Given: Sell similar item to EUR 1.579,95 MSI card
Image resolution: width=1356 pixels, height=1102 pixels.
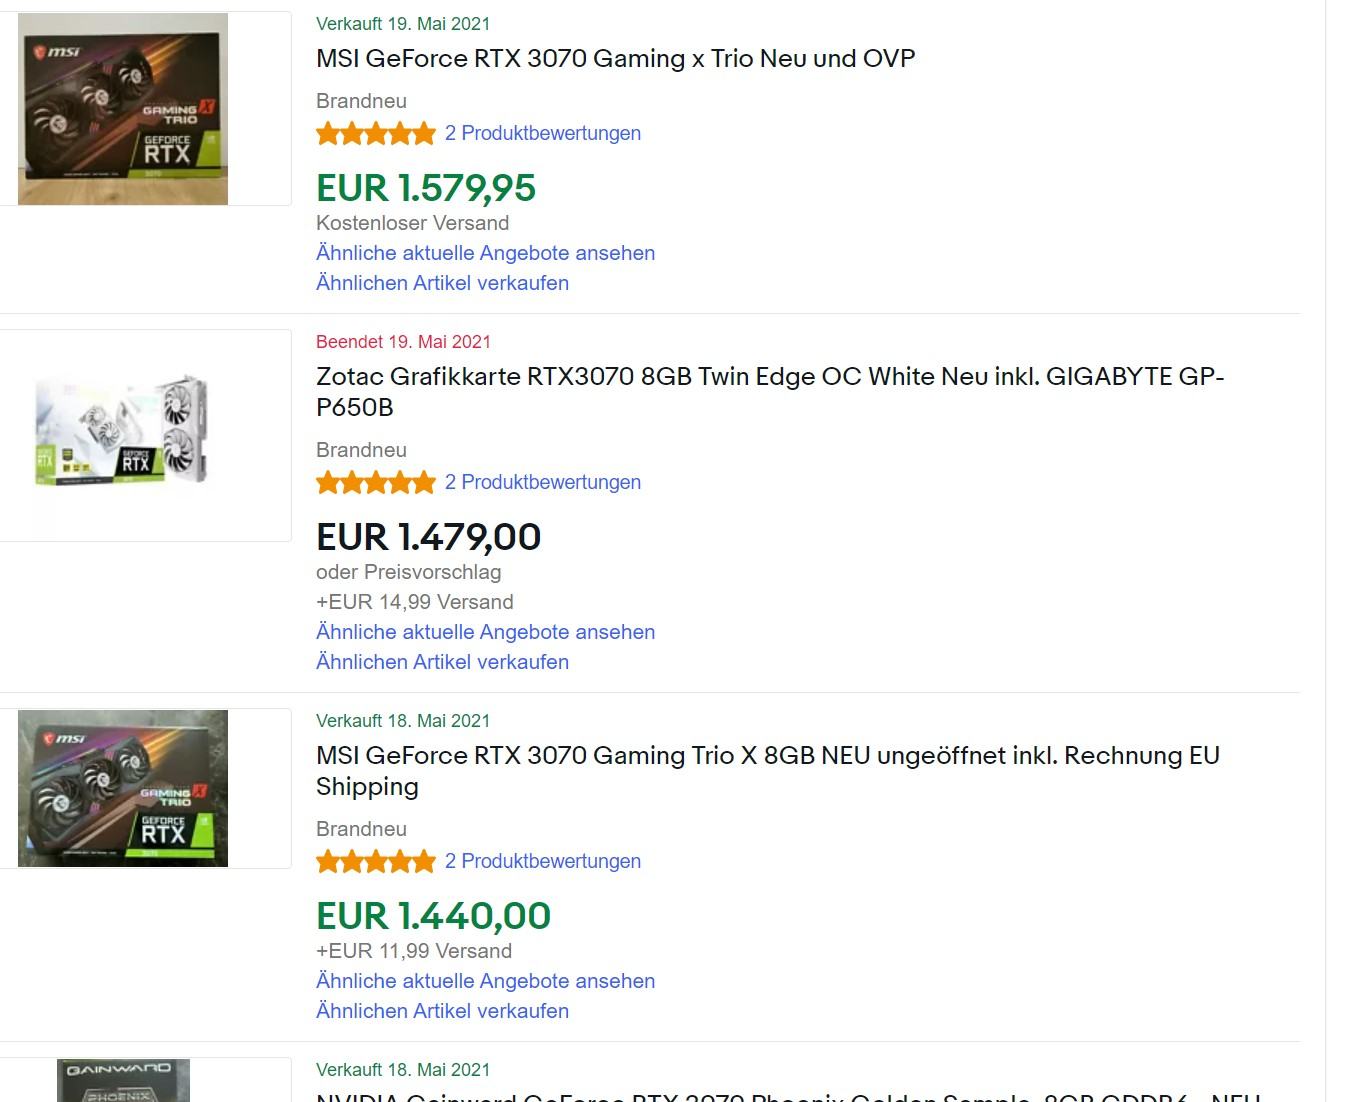Looking at the screenshot, I should coord(442,283).
